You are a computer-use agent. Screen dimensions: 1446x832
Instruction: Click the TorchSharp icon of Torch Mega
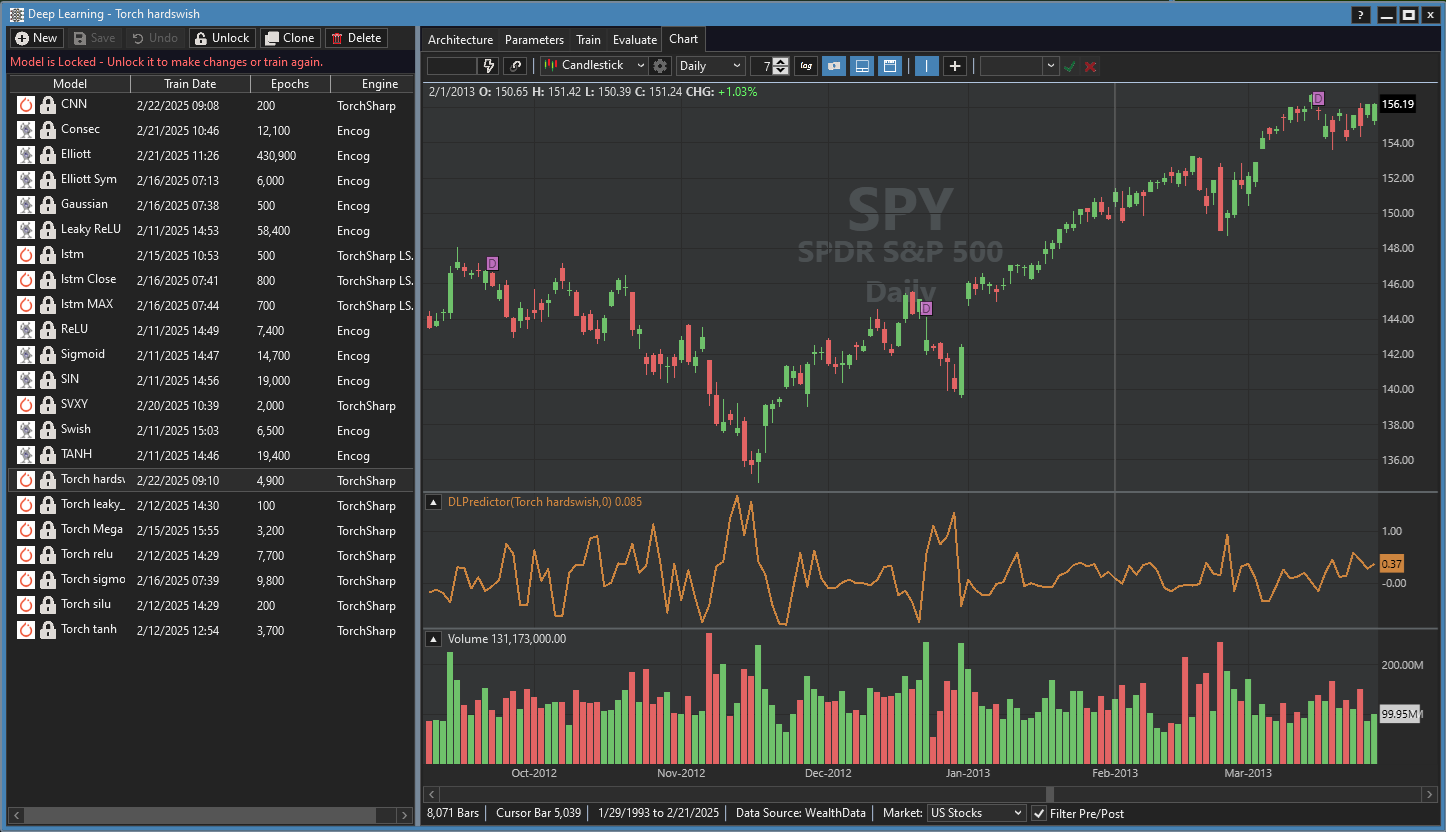tap(26, 530)
